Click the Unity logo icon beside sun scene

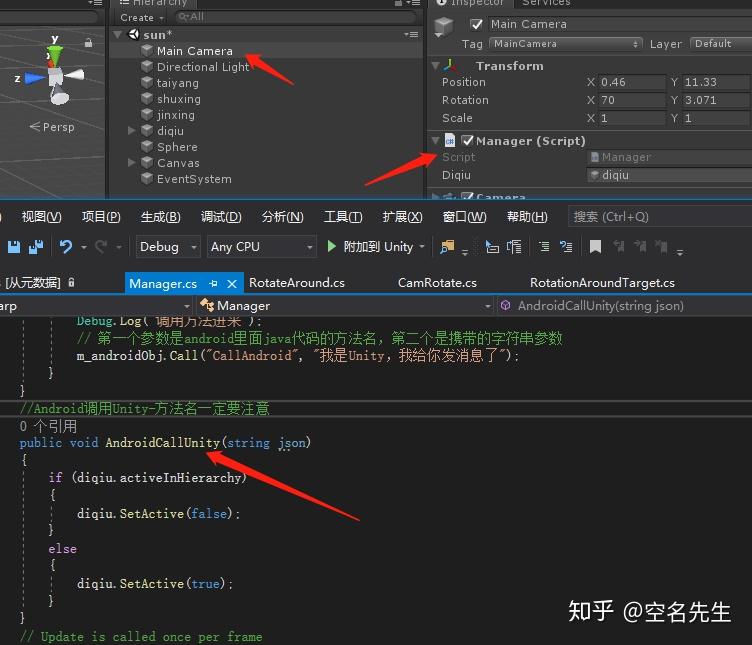coord(133,35)
